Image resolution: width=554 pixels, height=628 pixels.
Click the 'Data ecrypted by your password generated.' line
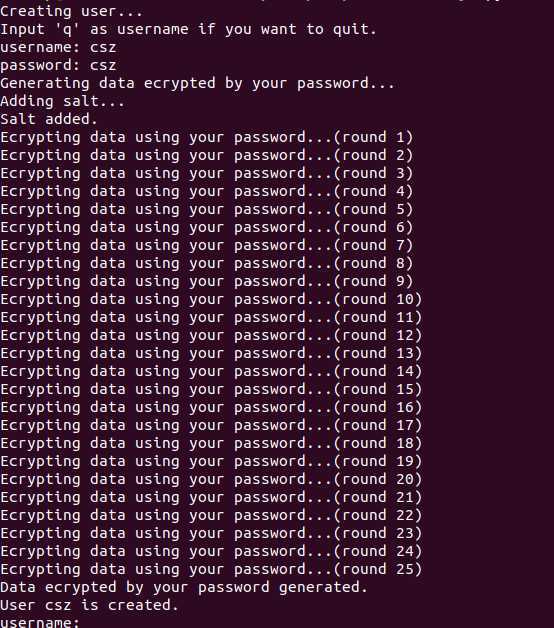(184, 588)
